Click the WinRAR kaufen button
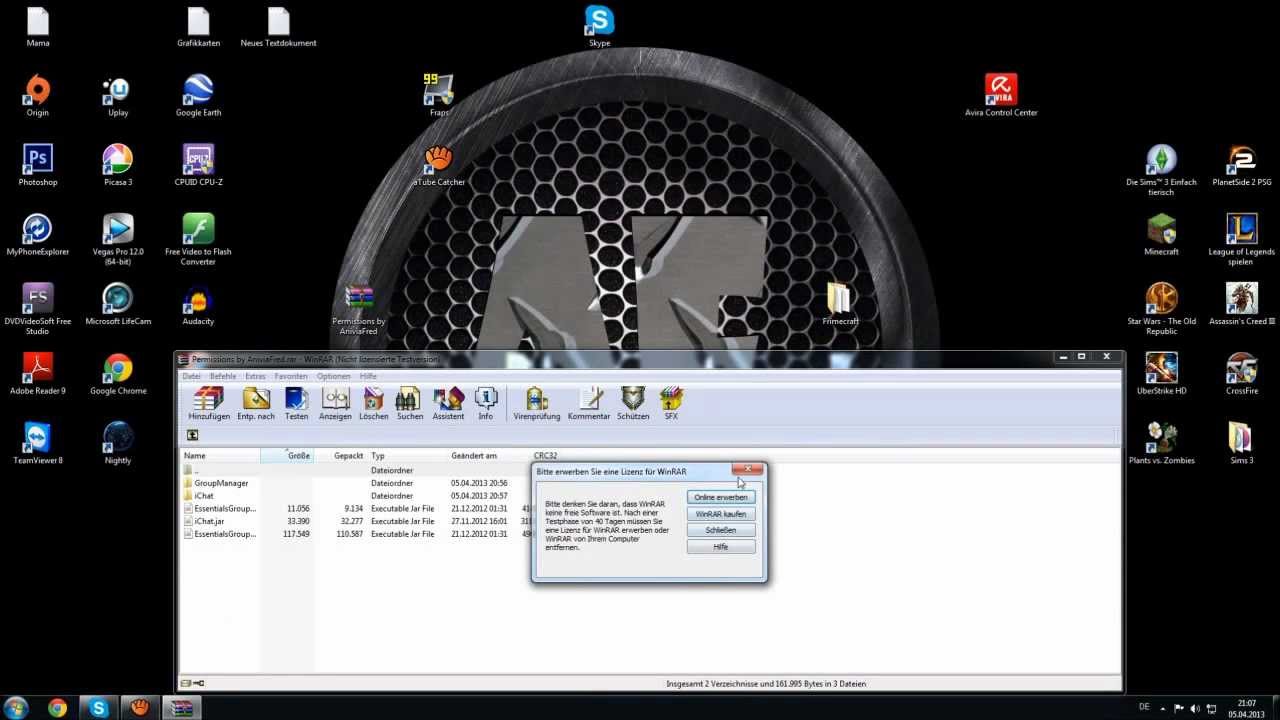Image resolution: width=1280 pixels, height=720 pixels. point(721,514)
